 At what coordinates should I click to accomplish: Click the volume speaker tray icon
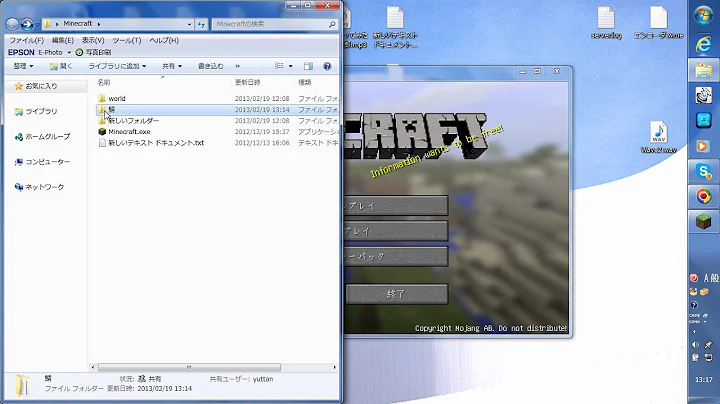pyautogui.click(x=695, y=344)
